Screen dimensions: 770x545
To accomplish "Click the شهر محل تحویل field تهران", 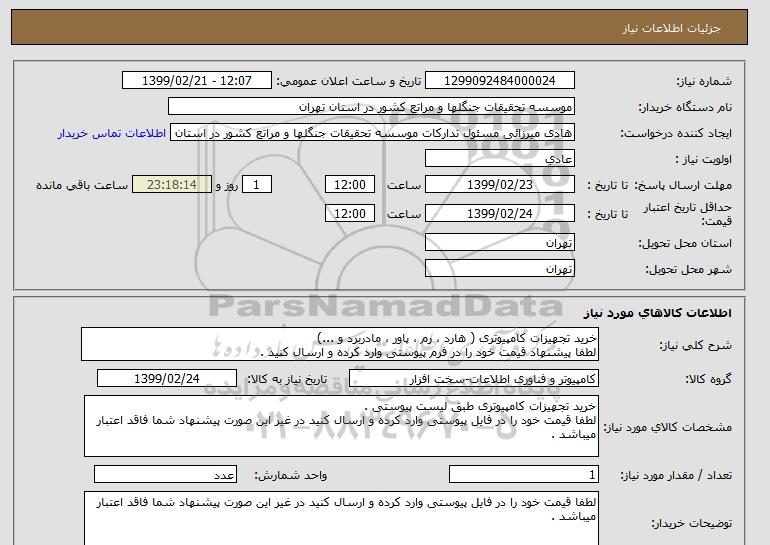I will click(499, 269).
